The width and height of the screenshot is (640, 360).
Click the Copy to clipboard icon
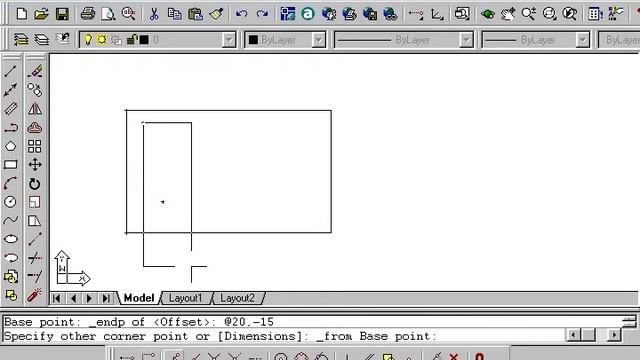175,14
